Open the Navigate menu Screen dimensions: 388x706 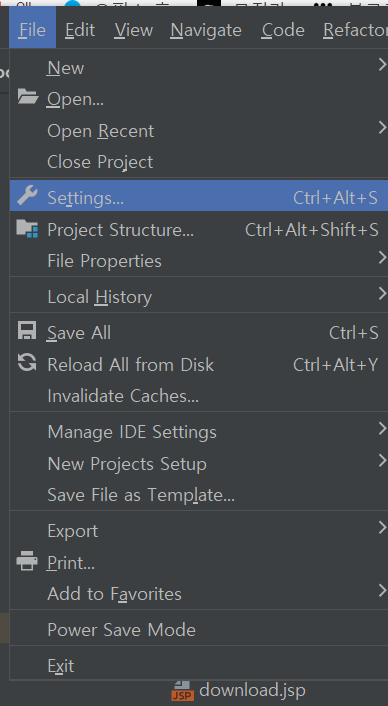[x=206, y=30]
